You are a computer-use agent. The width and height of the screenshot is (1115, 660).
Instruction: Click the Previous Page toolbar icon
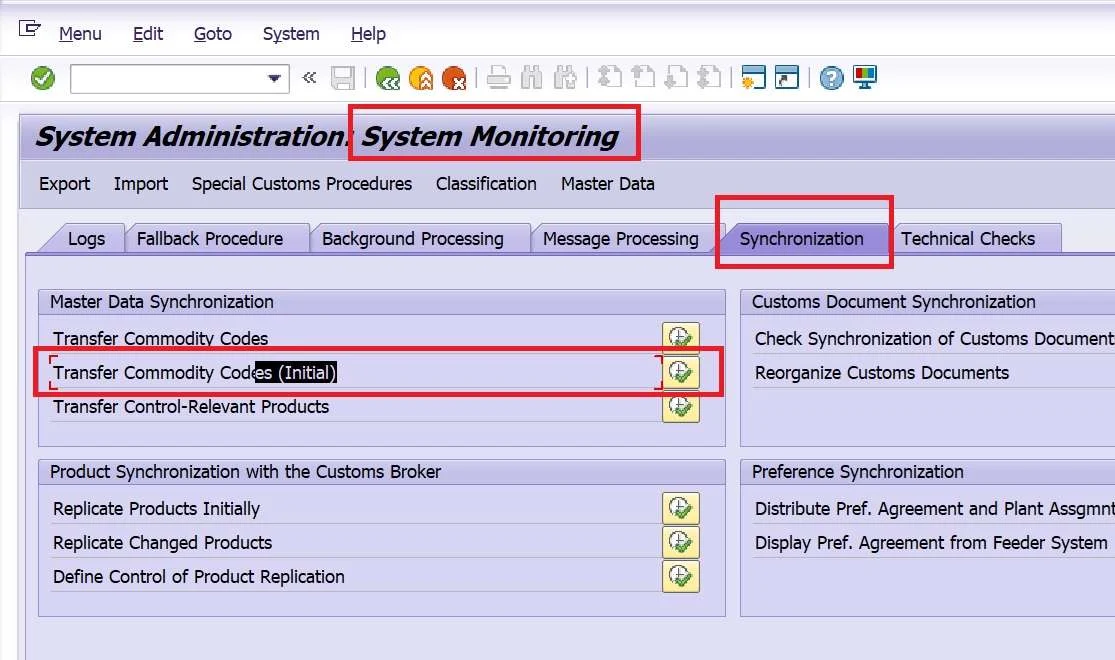coord(643,77)
